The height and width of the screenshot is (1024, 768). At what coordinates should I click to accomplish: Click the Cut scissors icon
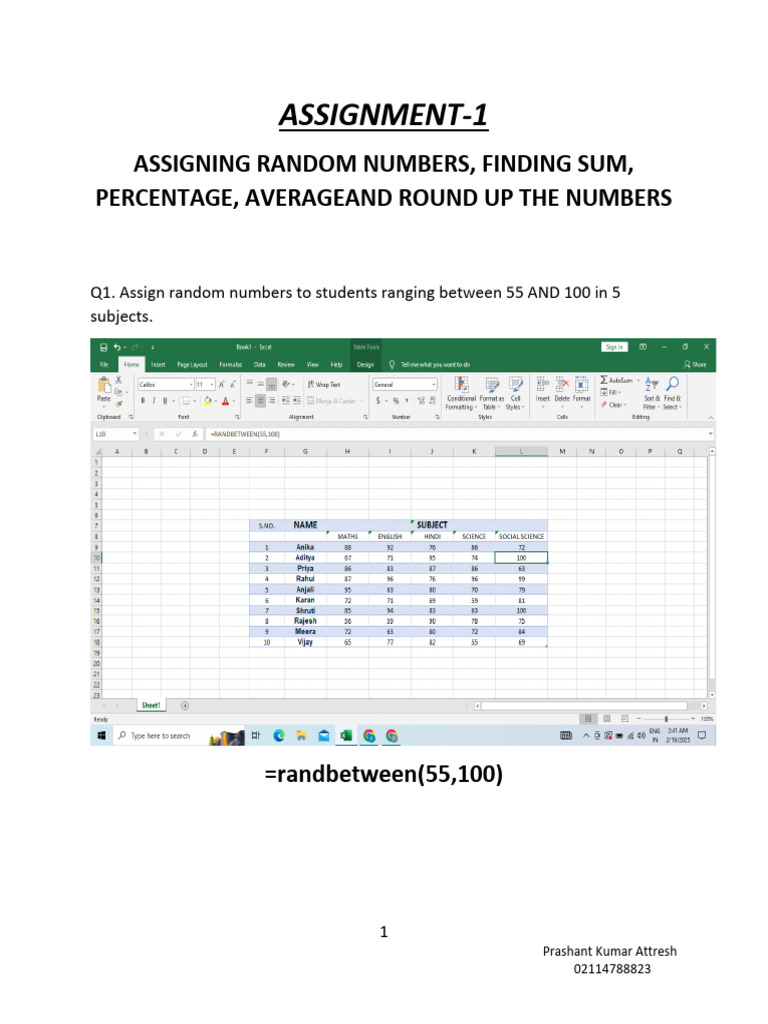(118, 379)
